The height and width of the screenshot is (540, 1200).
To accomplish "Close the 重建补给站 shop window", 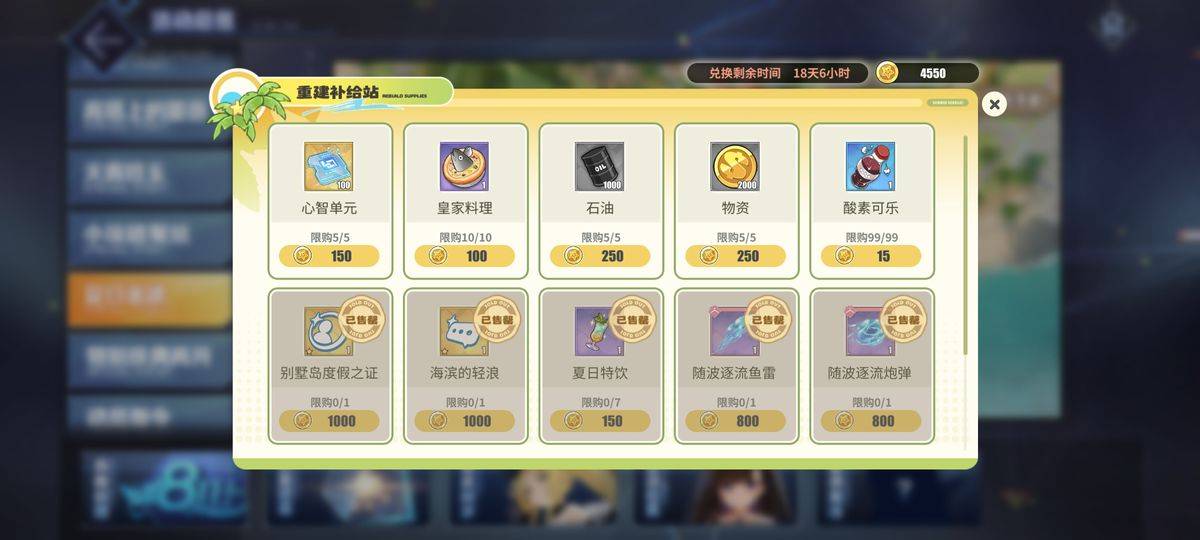I will click(994, 104).
